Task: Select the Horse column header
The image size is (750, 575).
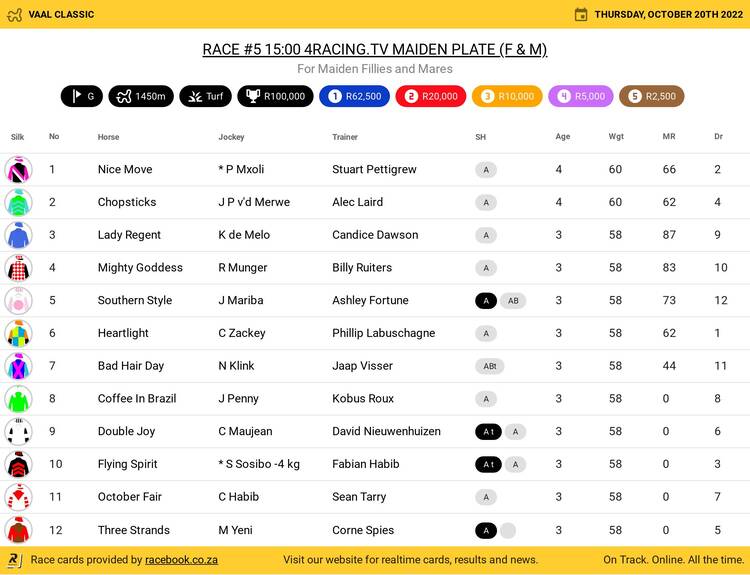Action: (108, 137)
